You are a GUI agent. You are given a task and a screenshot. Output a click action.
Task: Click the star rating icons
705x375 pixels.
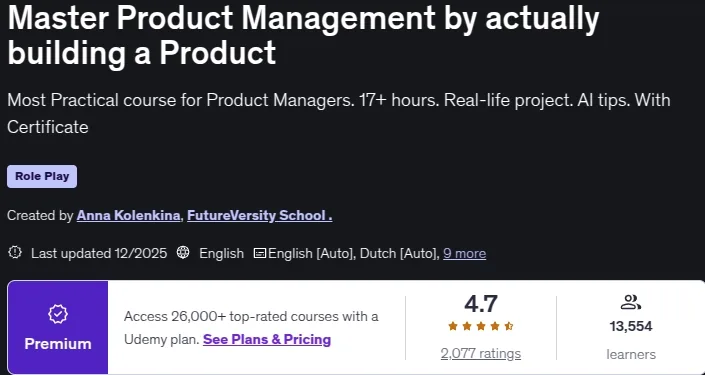coord(481,326)
